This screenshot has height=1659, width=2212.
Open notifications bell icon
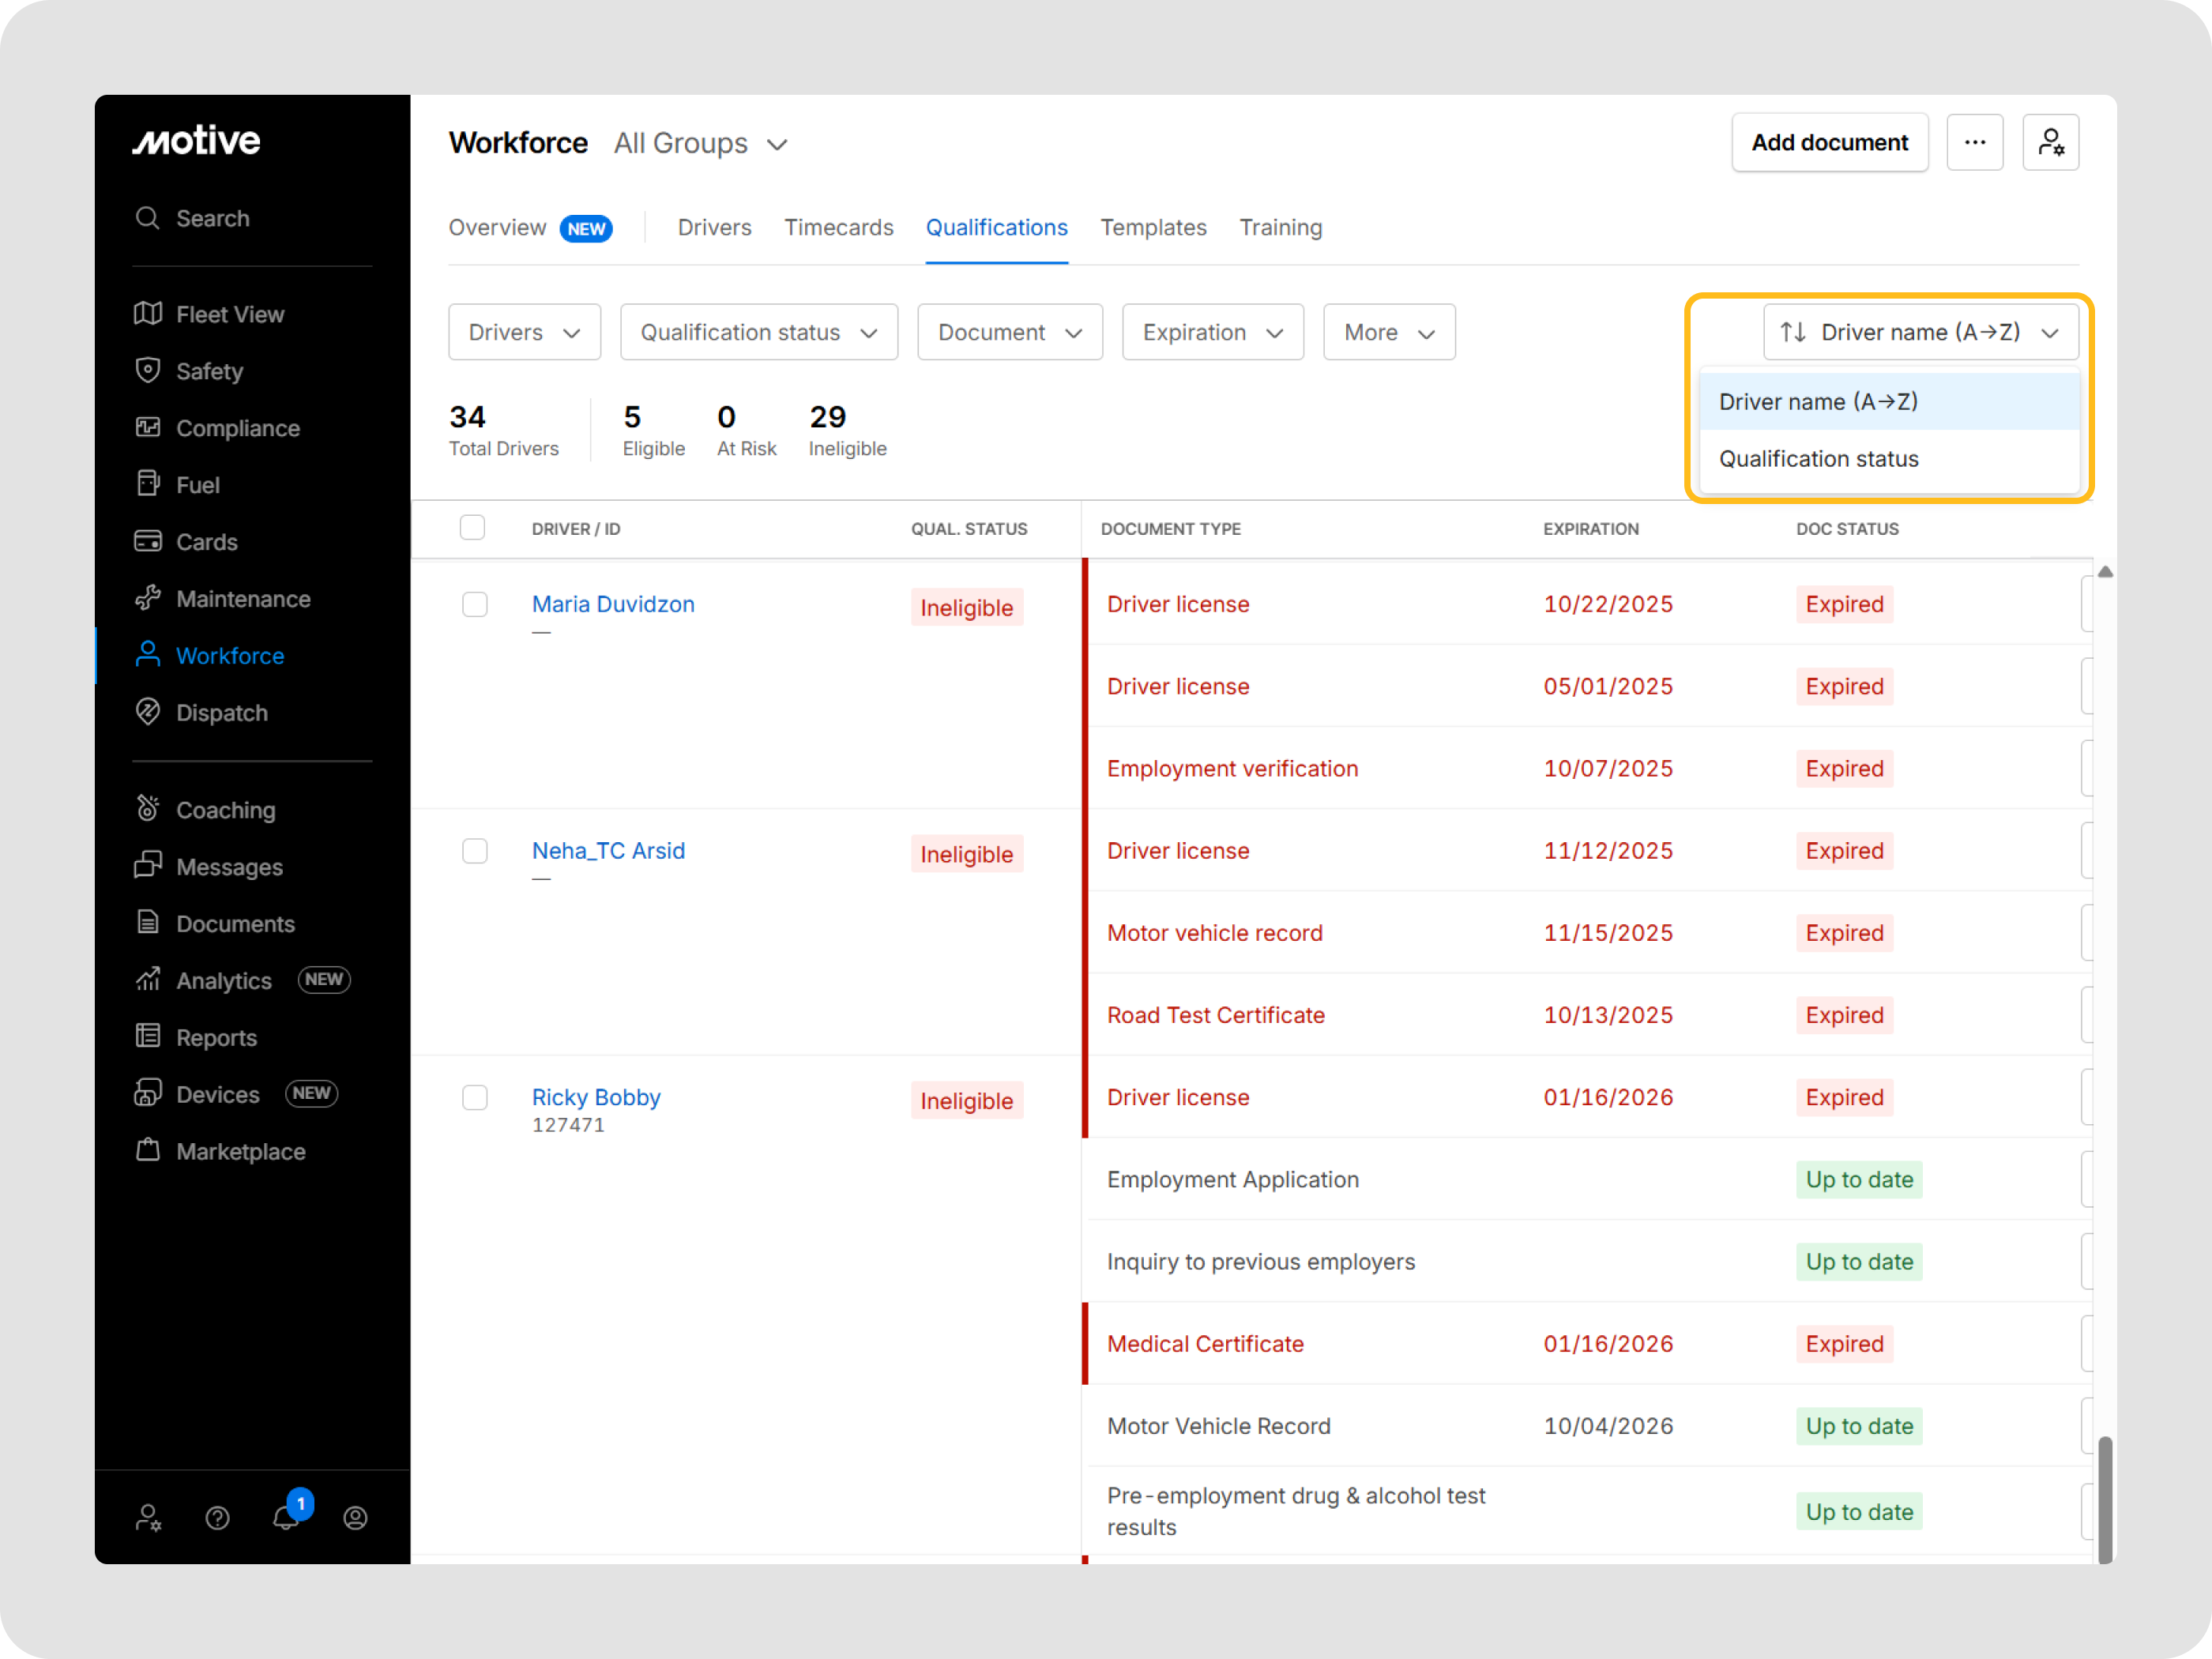click(286, 1518)
